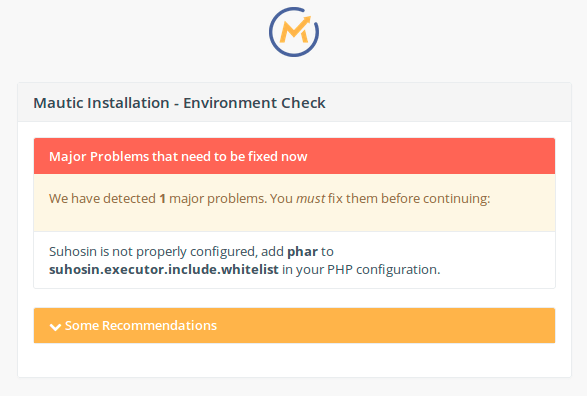The height and width of the screenshot is (396, 587).
Task: Click the word Suhosin starting the problem message
Action: (x=73, y=251)
